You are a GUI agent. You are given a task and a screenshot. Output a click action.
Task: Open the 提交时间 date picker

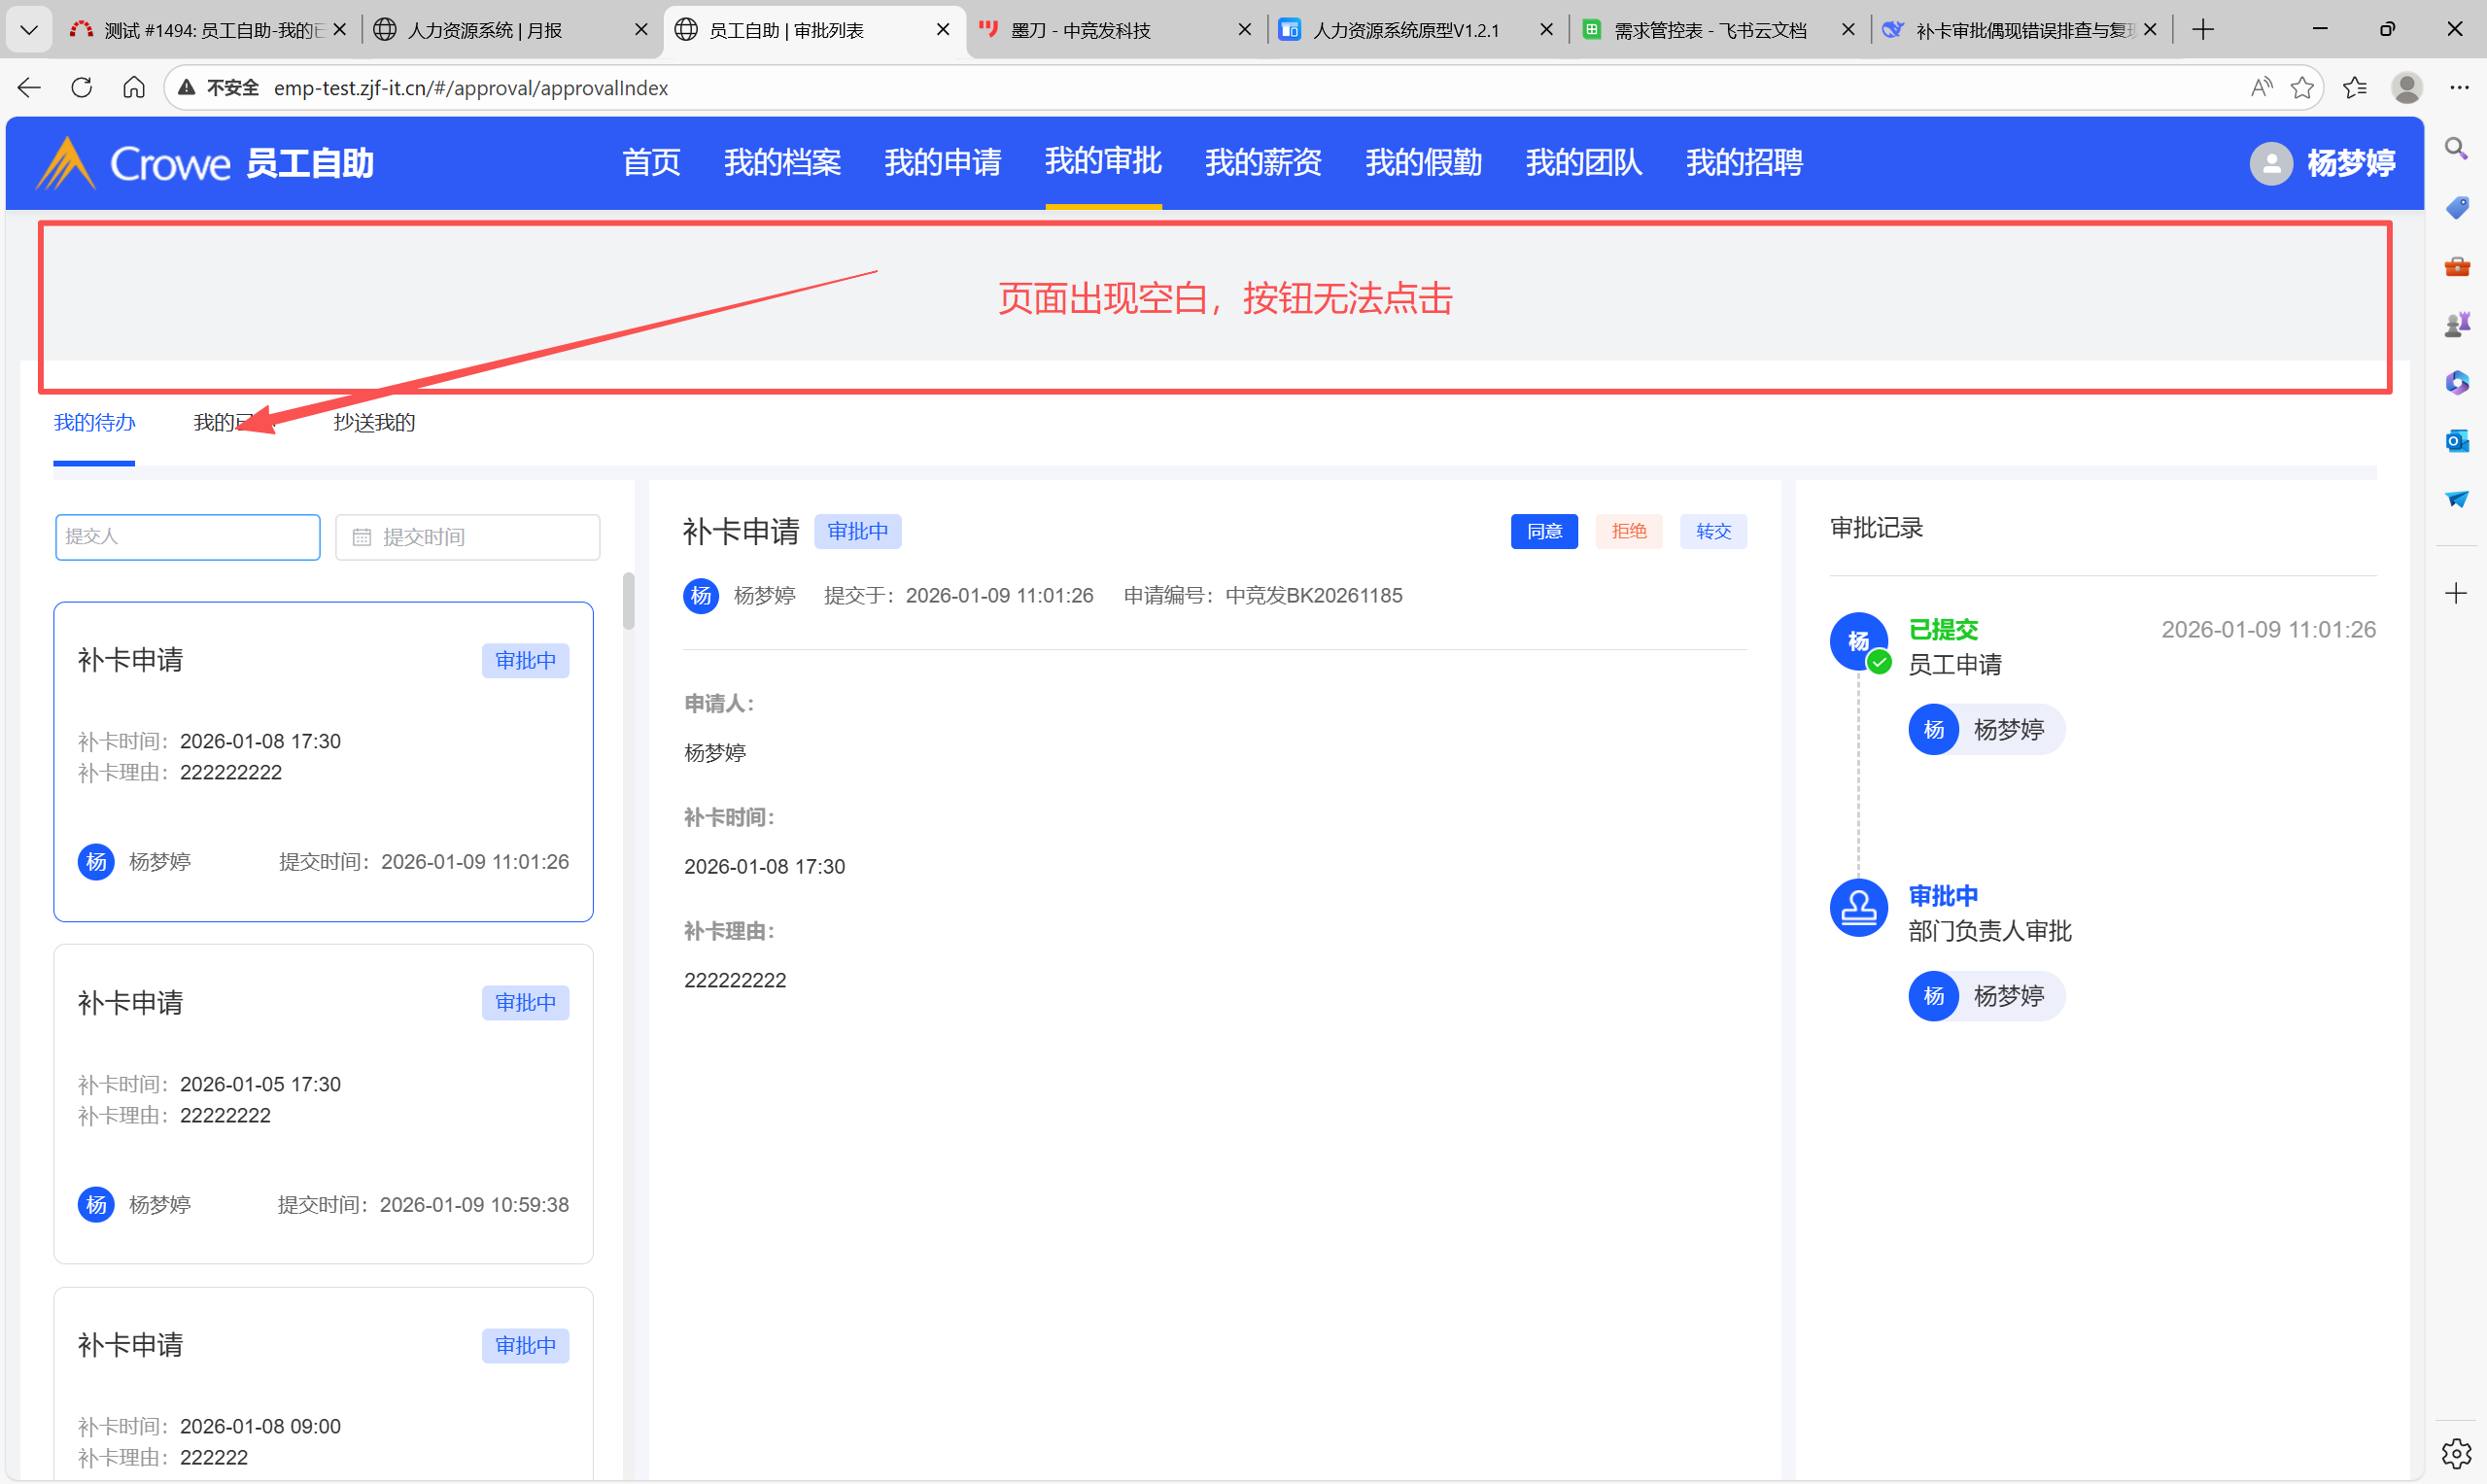[467, 537]
